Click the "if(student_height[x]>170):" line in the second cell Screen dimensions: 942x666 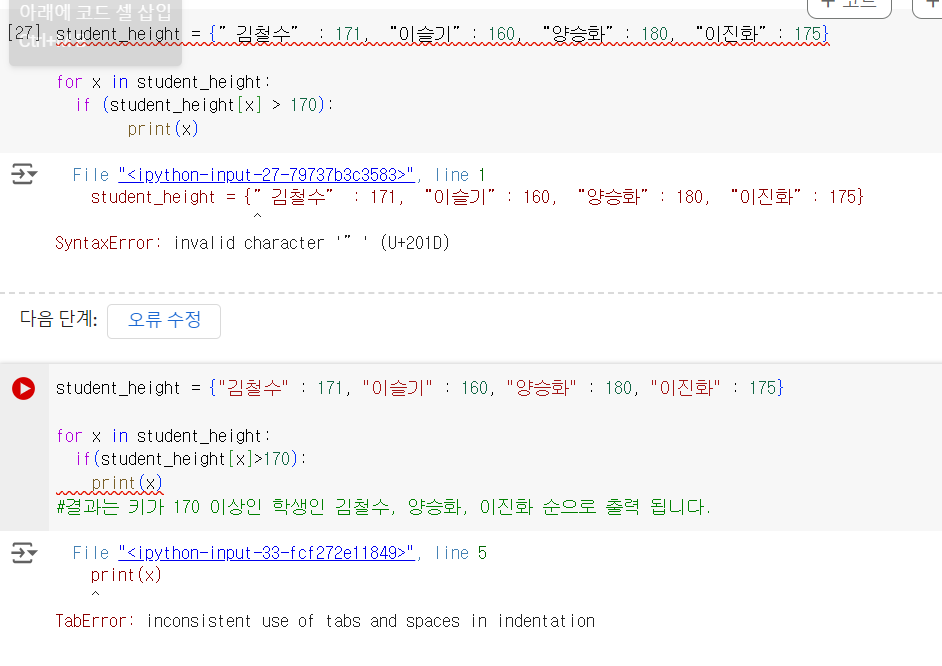[x=191, y=459]
